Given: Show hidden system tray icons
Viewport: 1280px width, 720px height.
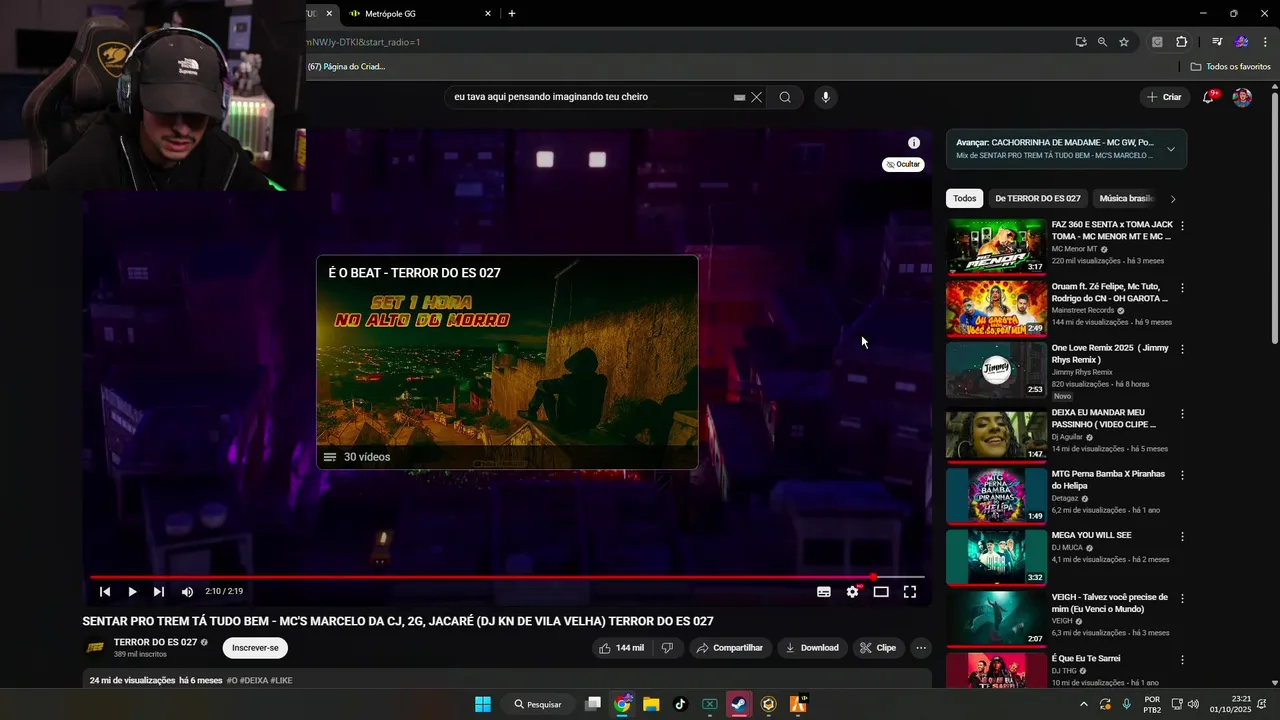Looking at the screenshot, I should (x=1084, y=704).
